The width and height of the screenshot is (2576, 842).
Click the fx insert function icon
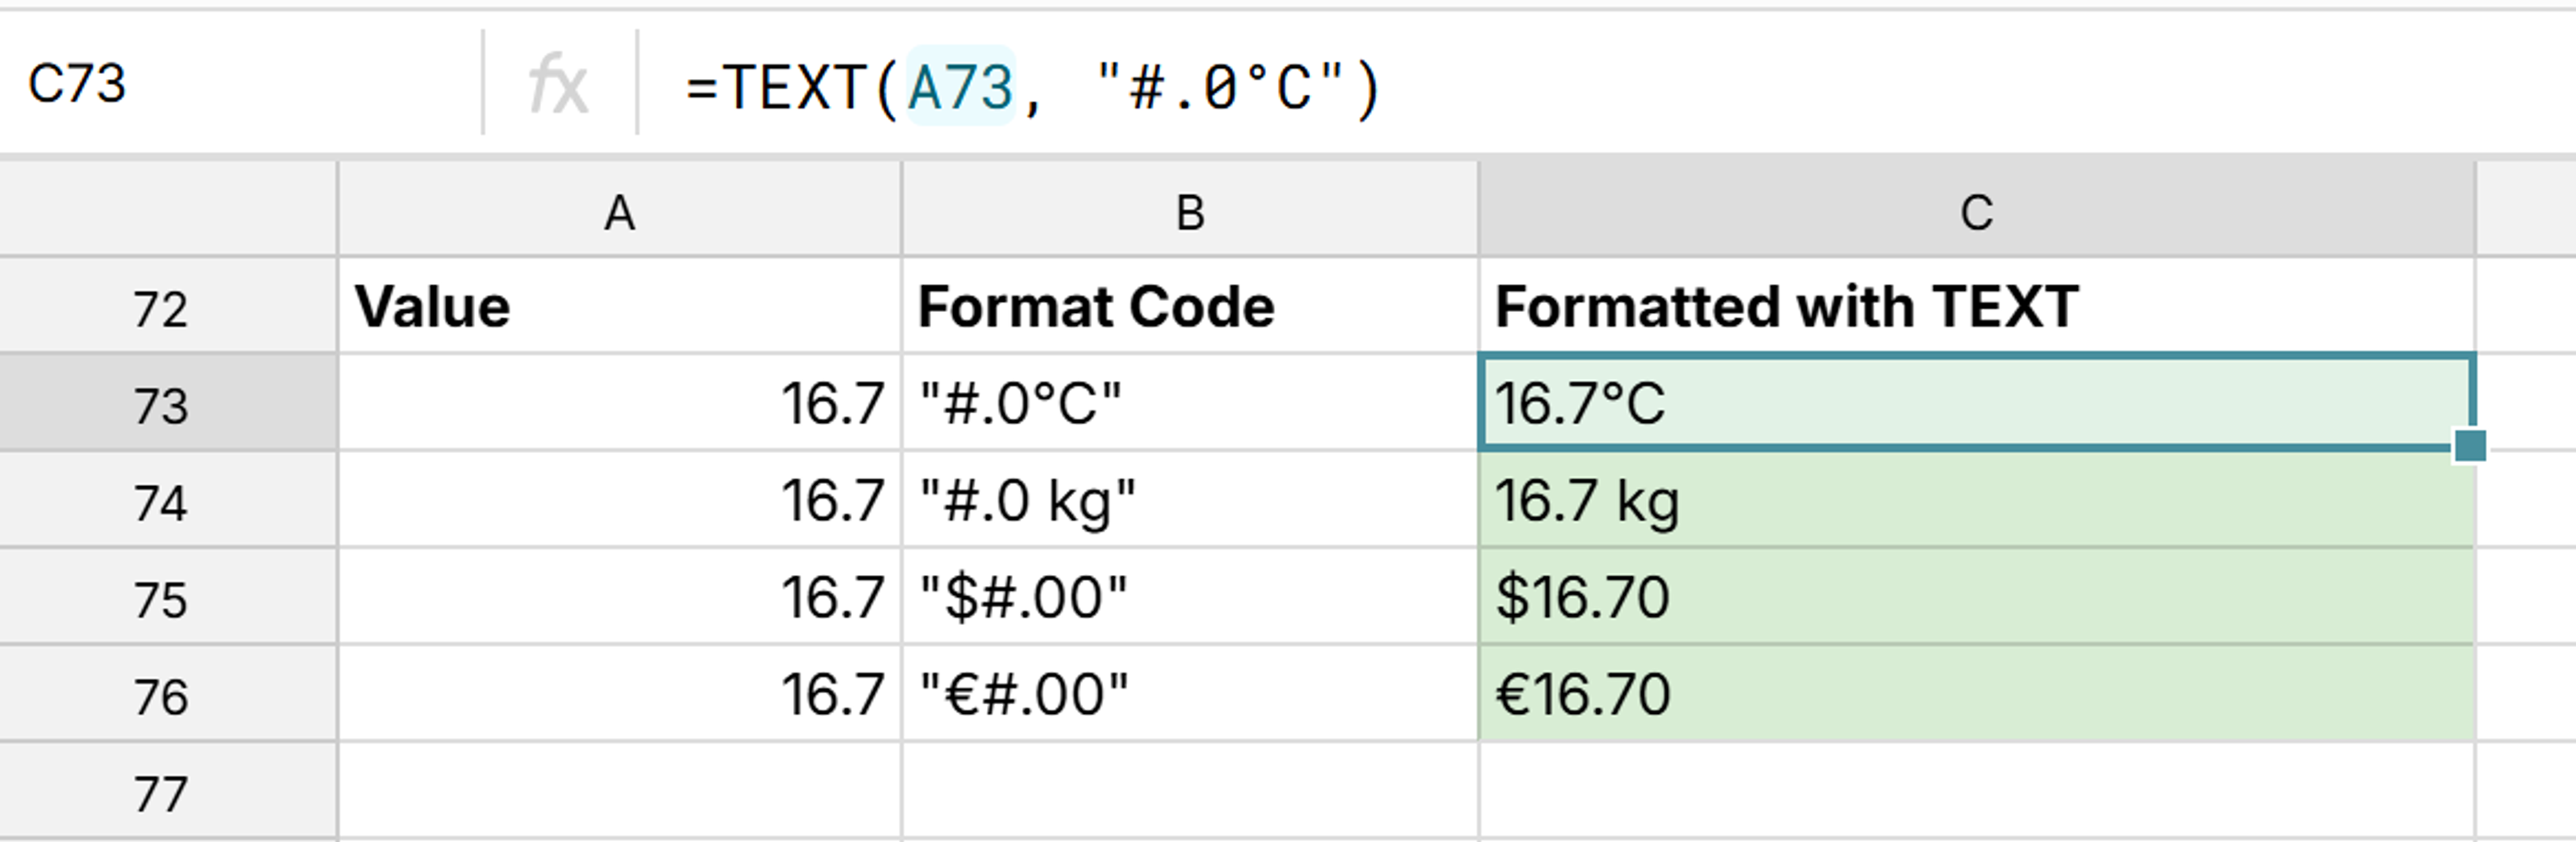coord(559,85)
